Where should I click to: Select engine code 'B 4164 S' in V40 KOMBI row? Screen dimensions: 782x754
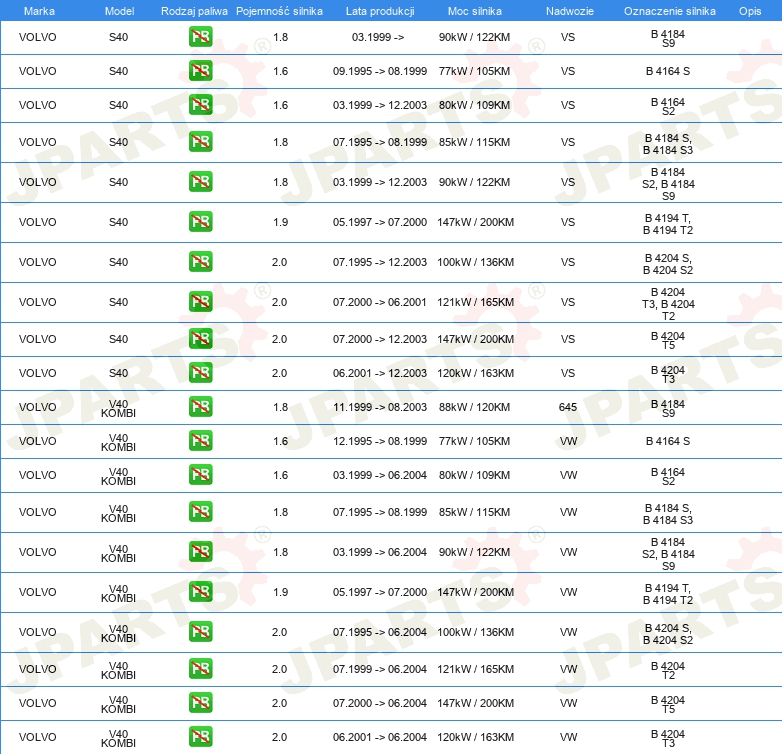click(x=668, y=441)
